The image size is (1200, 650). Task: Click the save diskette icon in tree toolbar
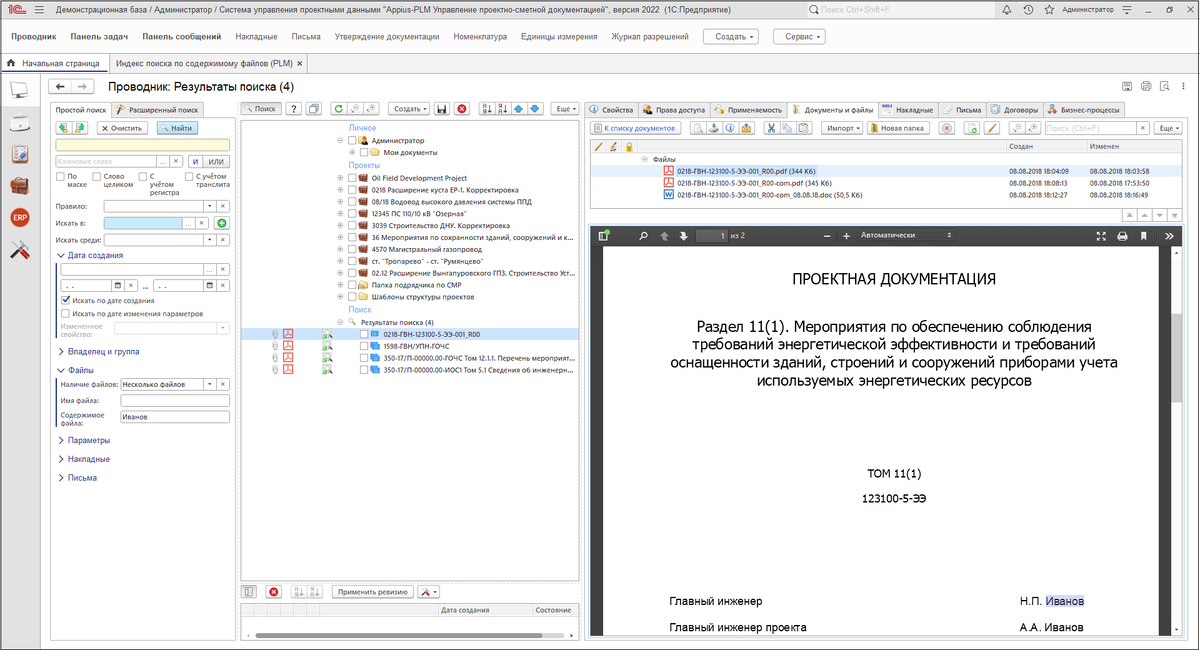442,108
